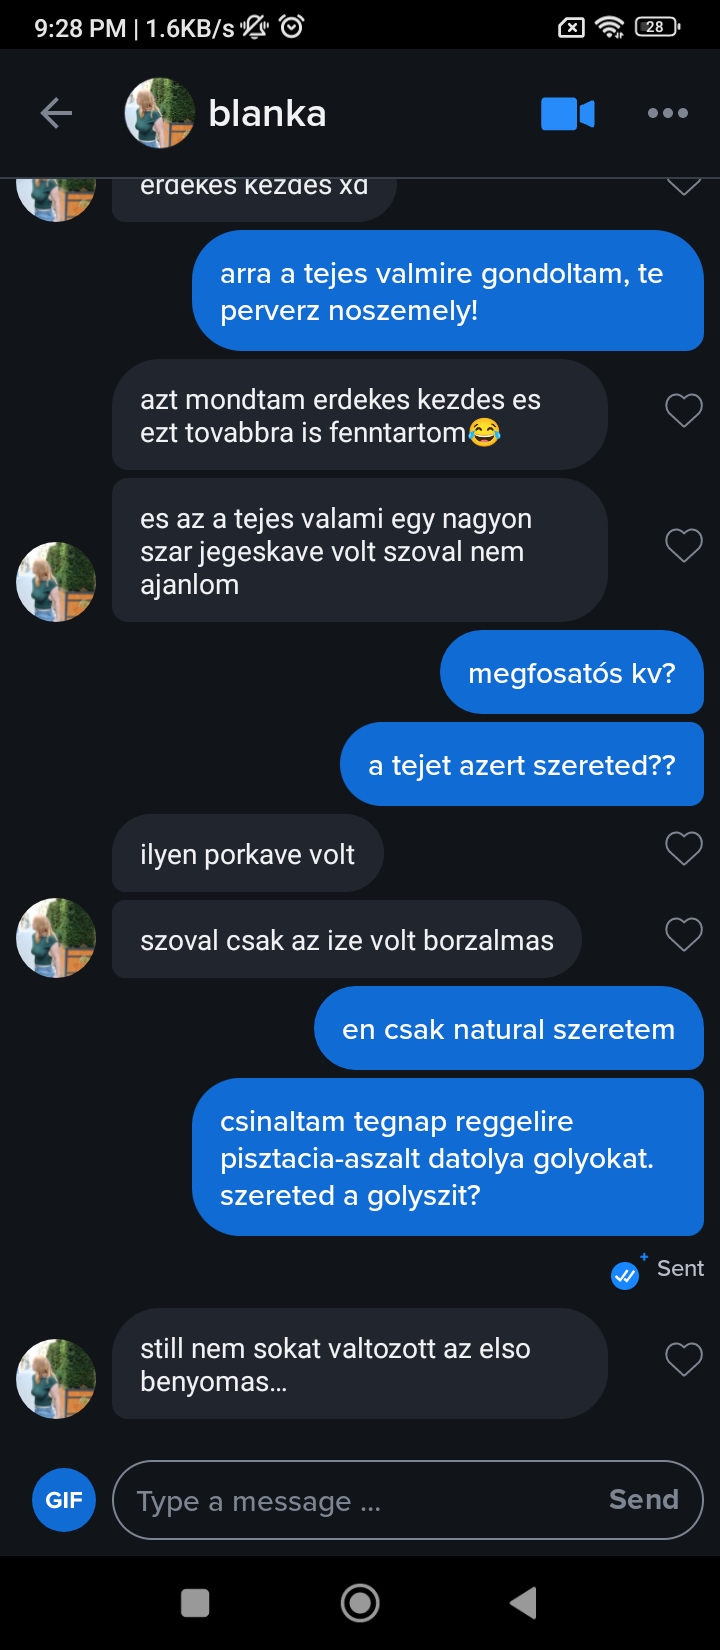
Task: Select the "en csak natural szeretem" message
Action: tap(509, 1029)
